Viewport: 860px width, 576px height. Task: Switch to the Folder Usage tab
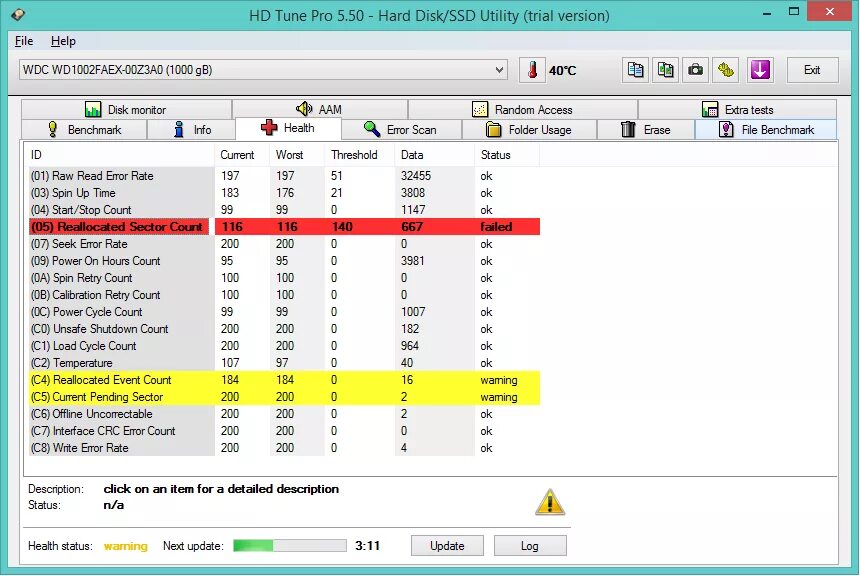click(529, 130)
